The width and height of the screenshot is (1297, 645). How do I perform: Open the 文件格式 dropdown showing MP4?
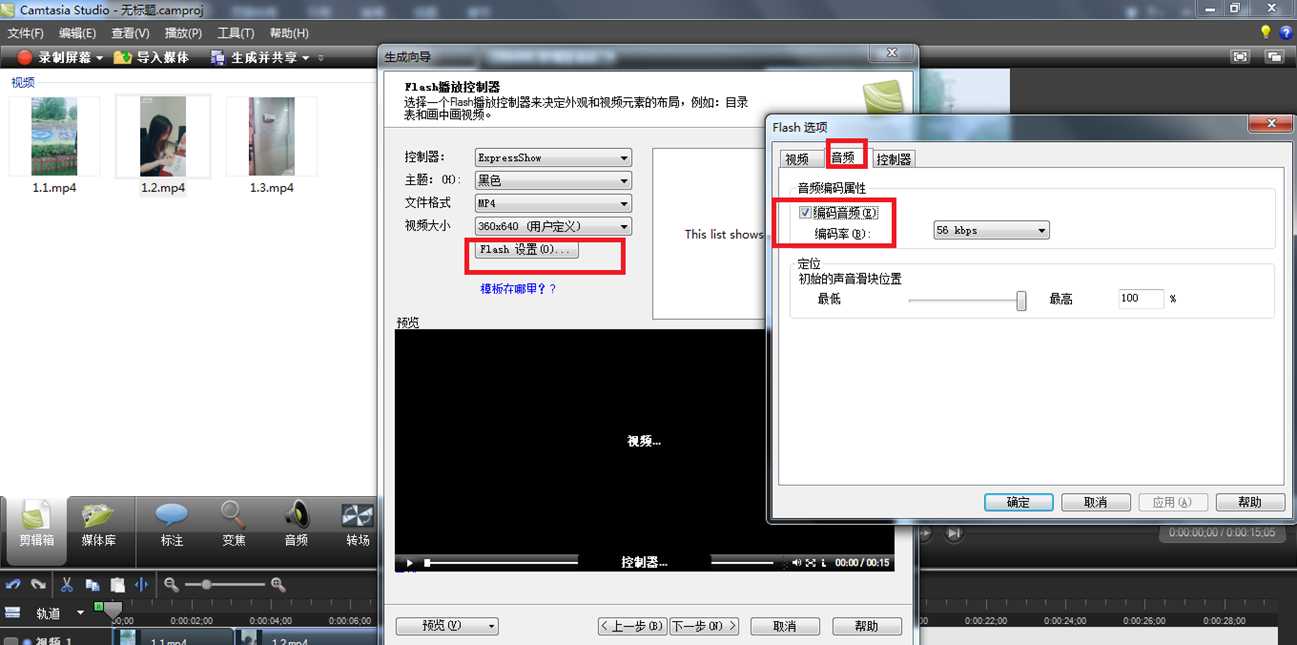[553, 203]
